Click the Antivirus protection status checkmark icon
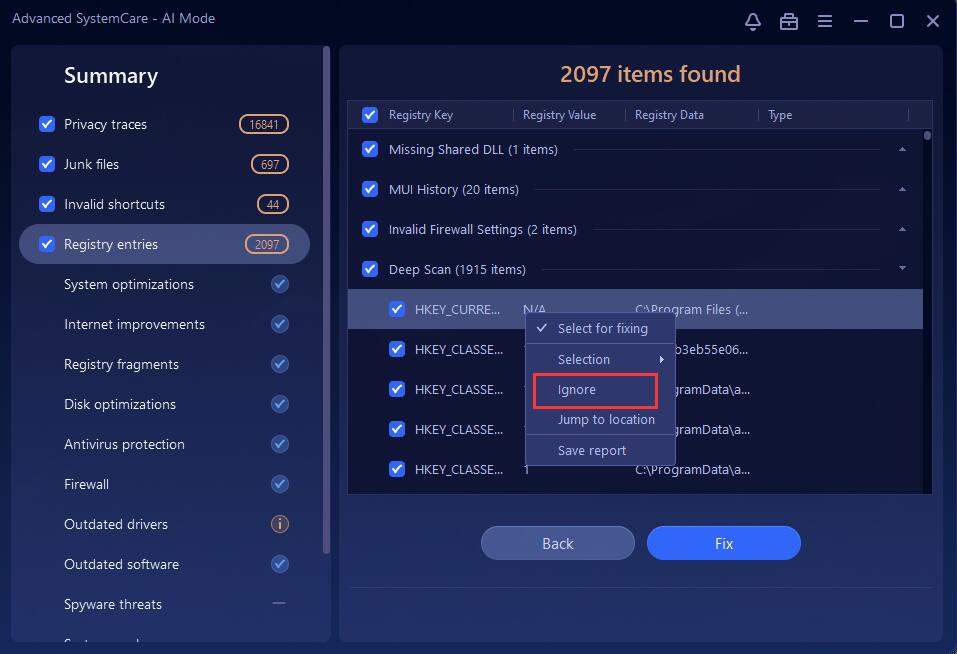The image size is (957, 654). 280,444
